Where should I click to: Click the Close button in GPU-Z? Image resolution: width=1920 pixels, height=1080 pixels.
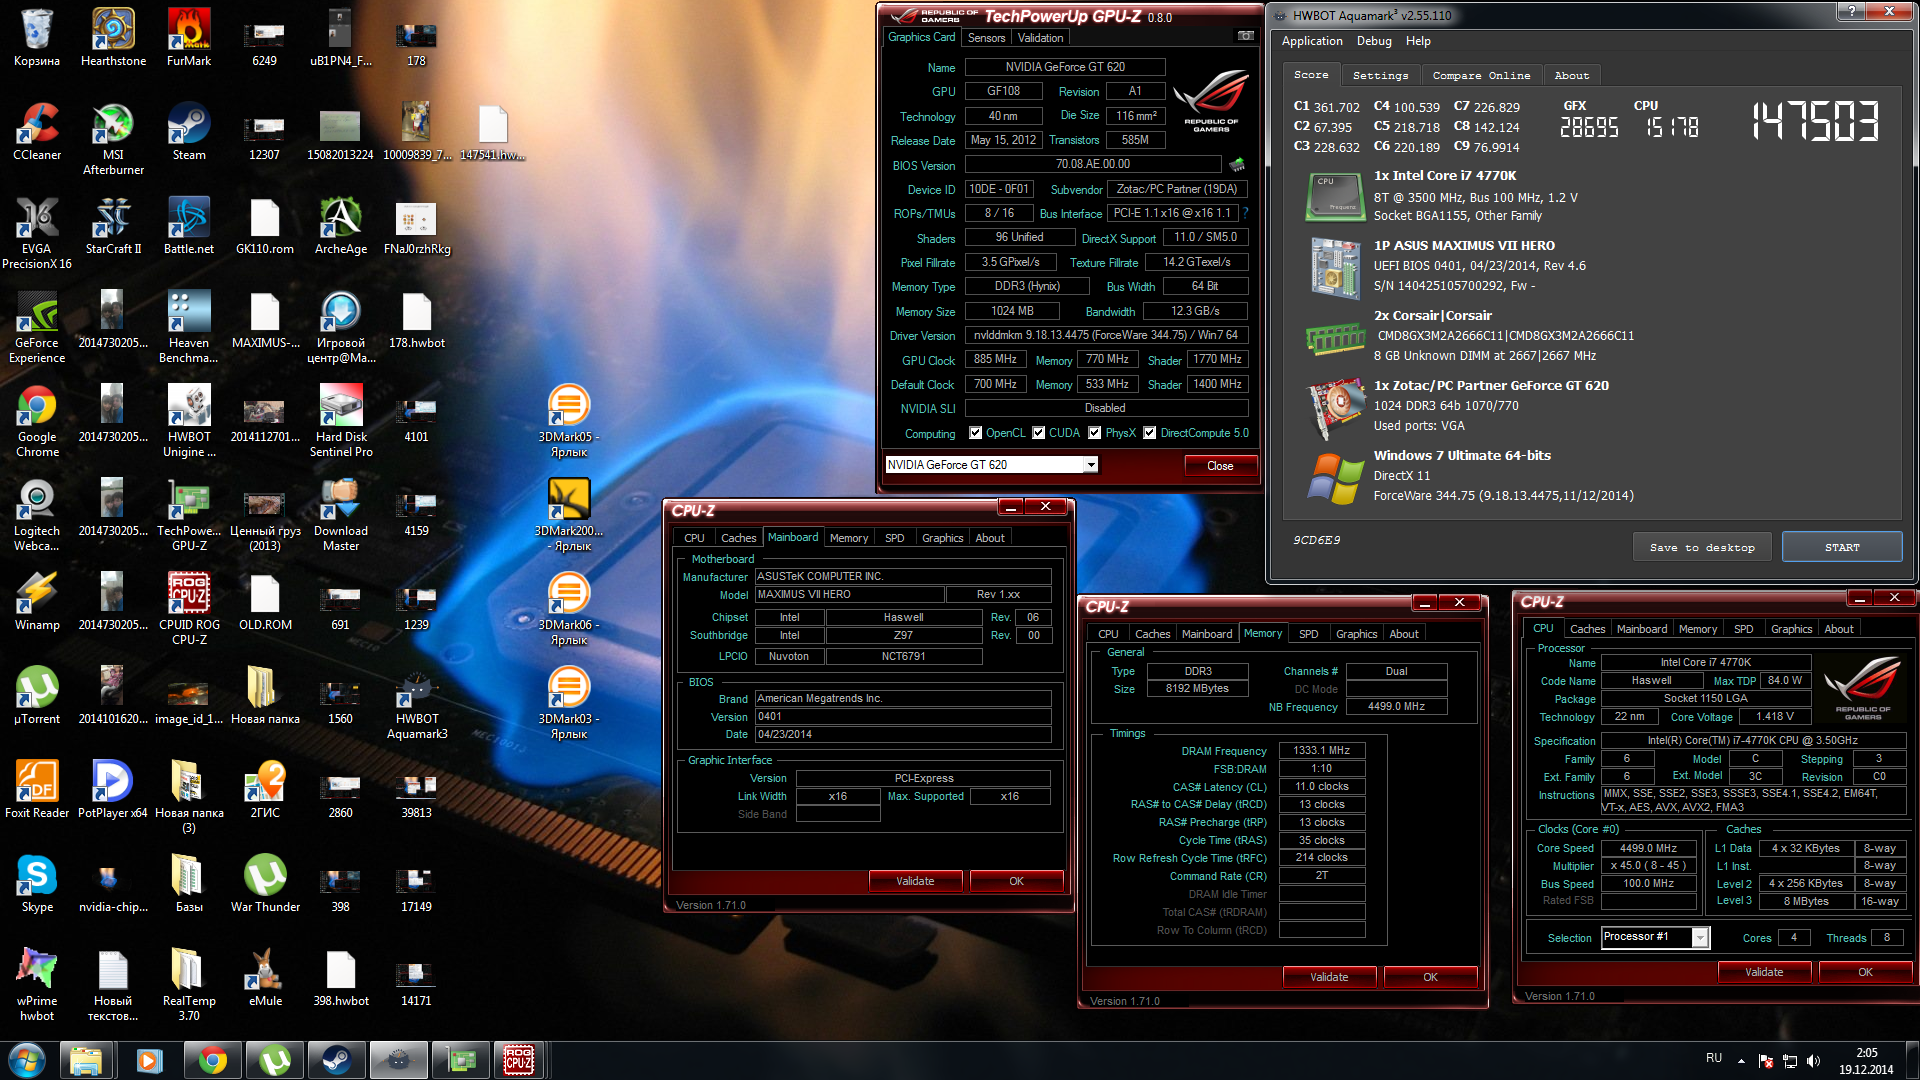(x=1220, y=466)
